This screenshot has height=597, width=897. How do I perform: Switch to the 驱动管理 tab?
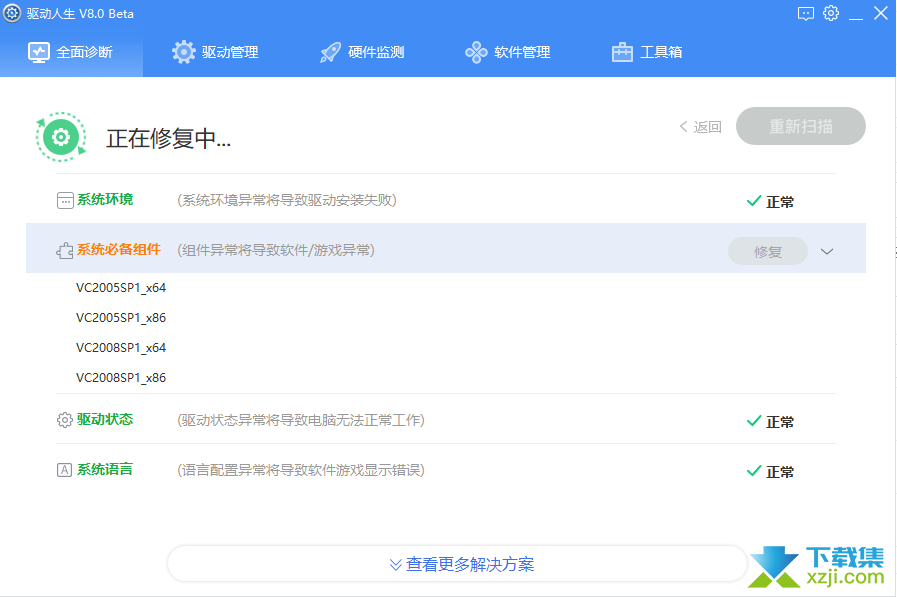(215, 52)
